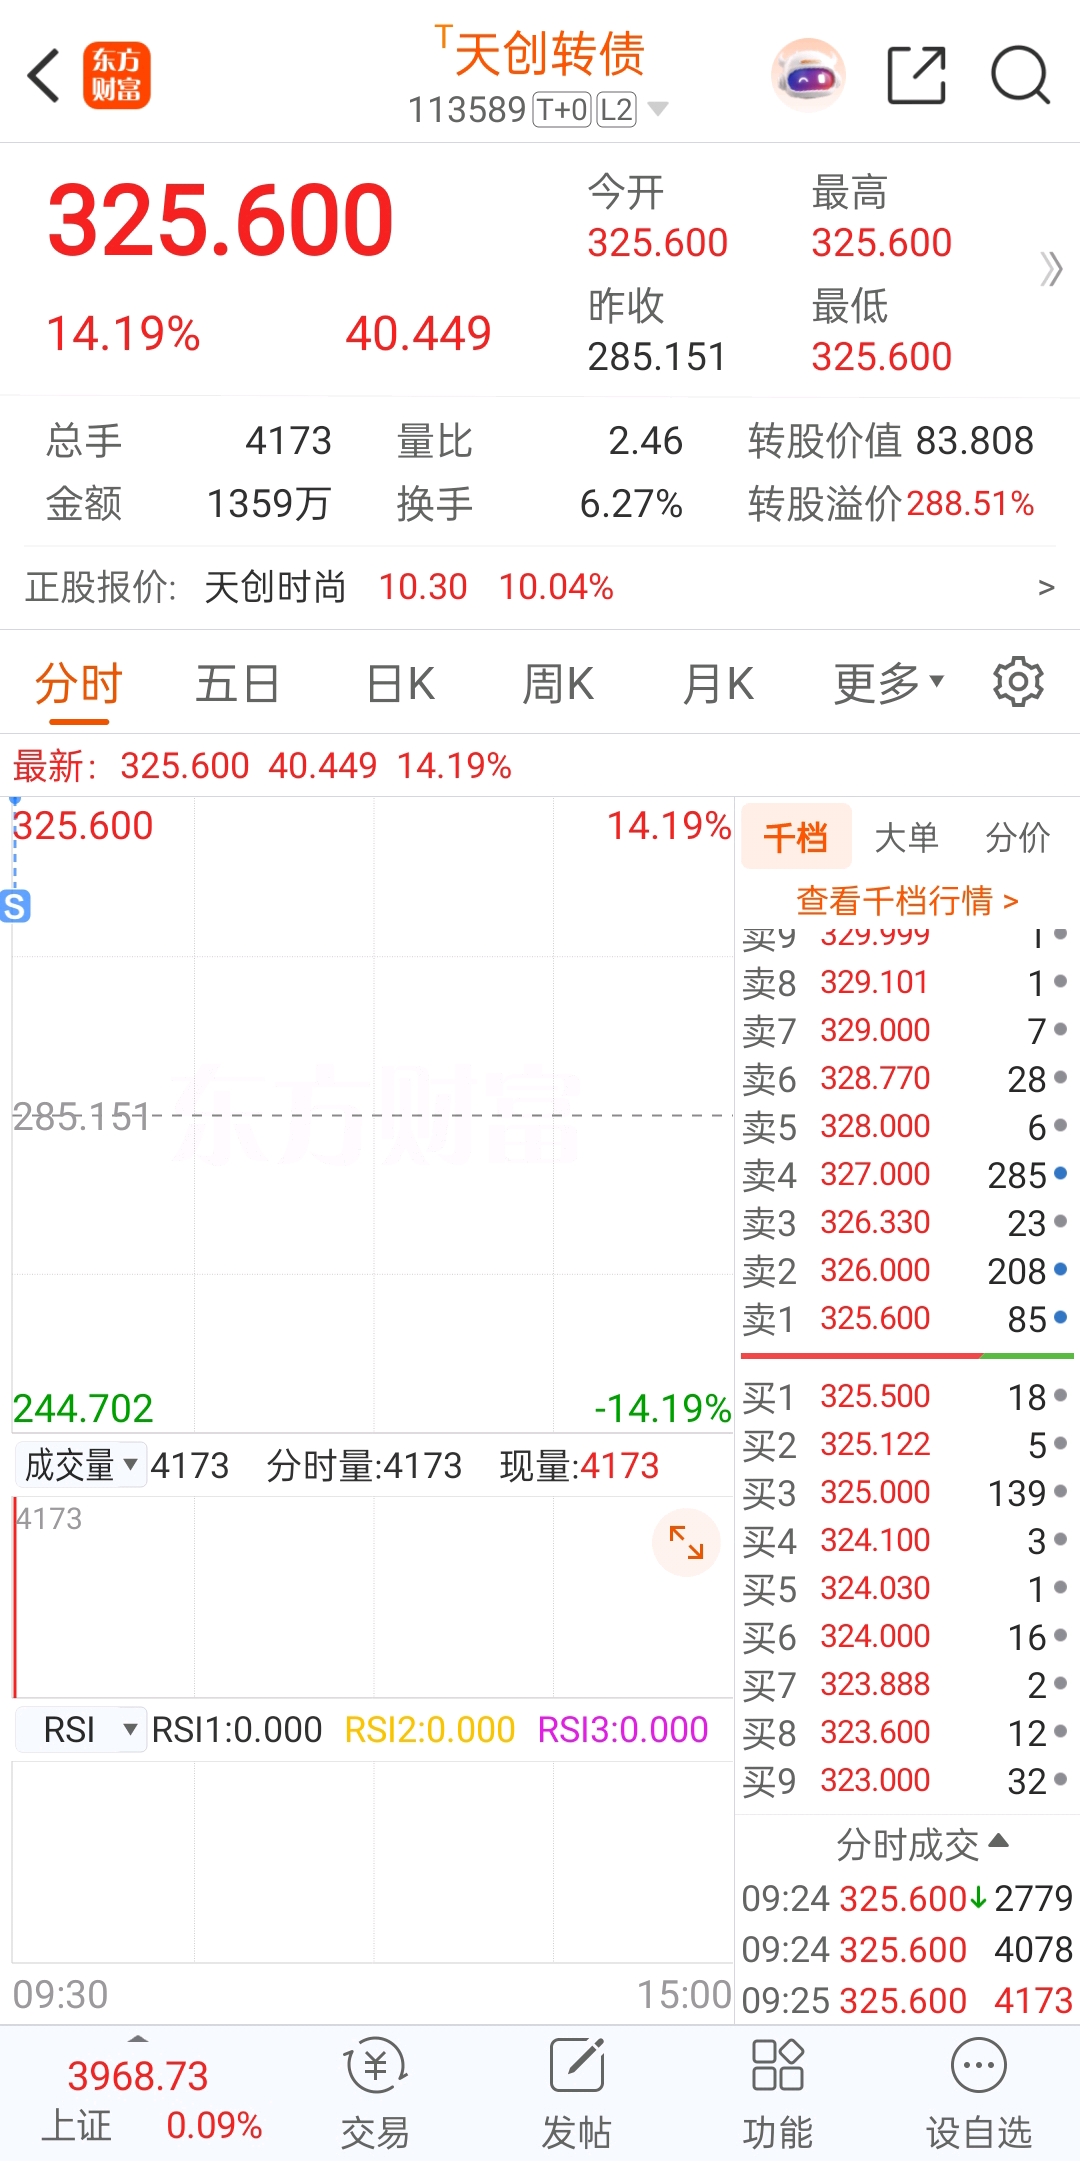Switch to the 日K chart tab
Viewport: 1080px width, 2166px height.
coord(400,684)
